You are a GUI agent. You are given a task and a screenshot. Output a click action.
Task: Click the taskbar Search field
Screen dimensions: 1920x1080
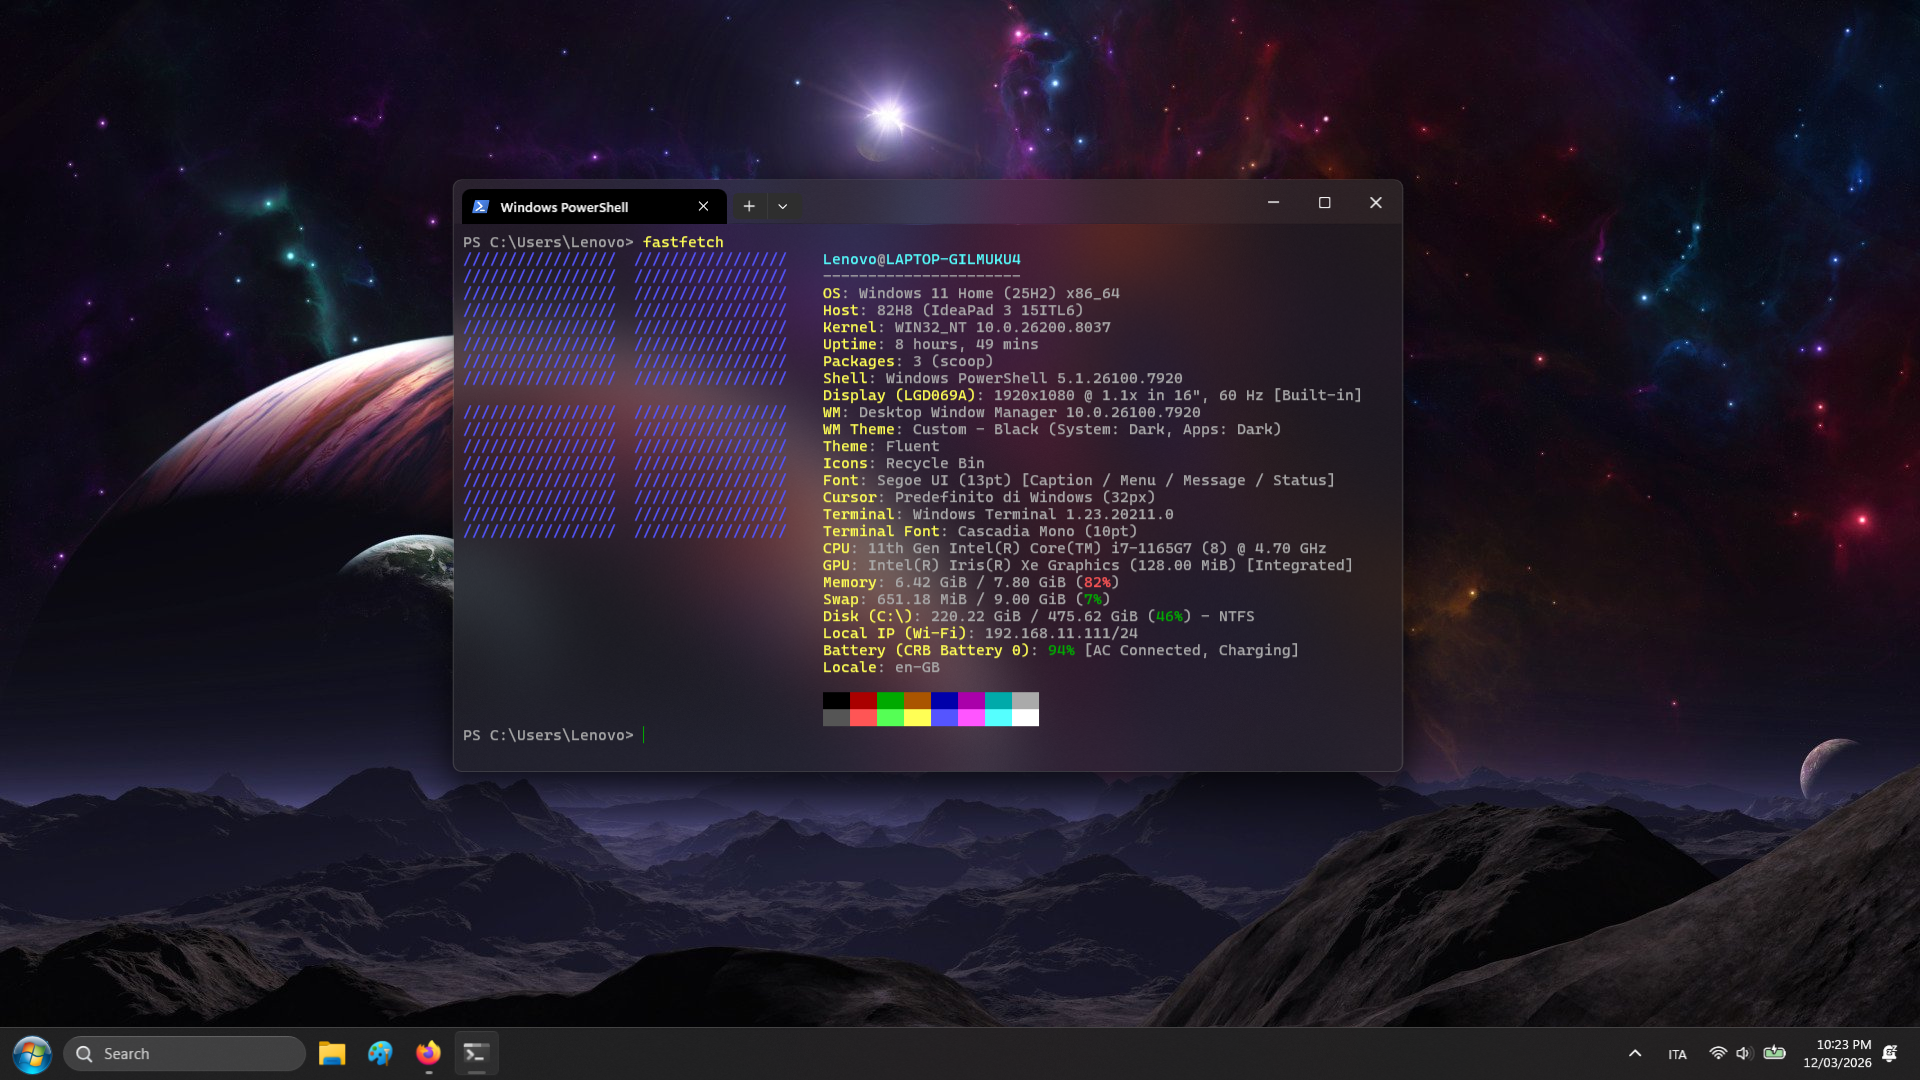point(185,1054)
